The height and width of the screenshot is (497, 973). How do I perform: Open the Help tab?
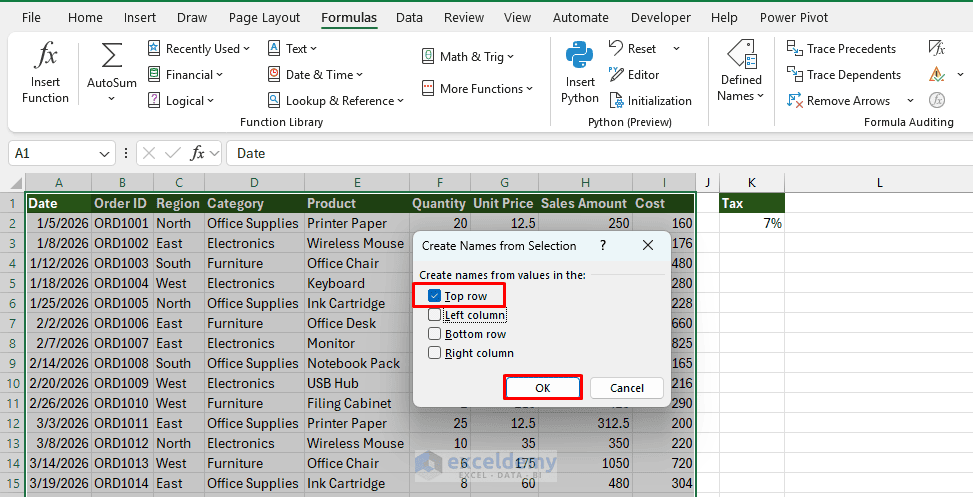click(724, 17)
